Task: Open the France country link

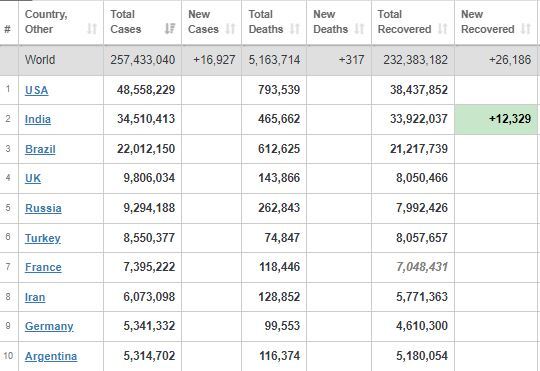Action: point(43,267)
